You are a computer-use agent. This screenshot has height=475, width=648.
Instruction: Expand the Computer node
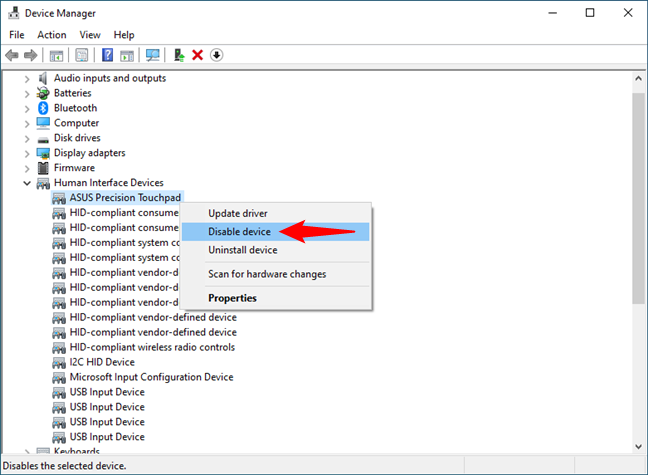coord(27,124)
